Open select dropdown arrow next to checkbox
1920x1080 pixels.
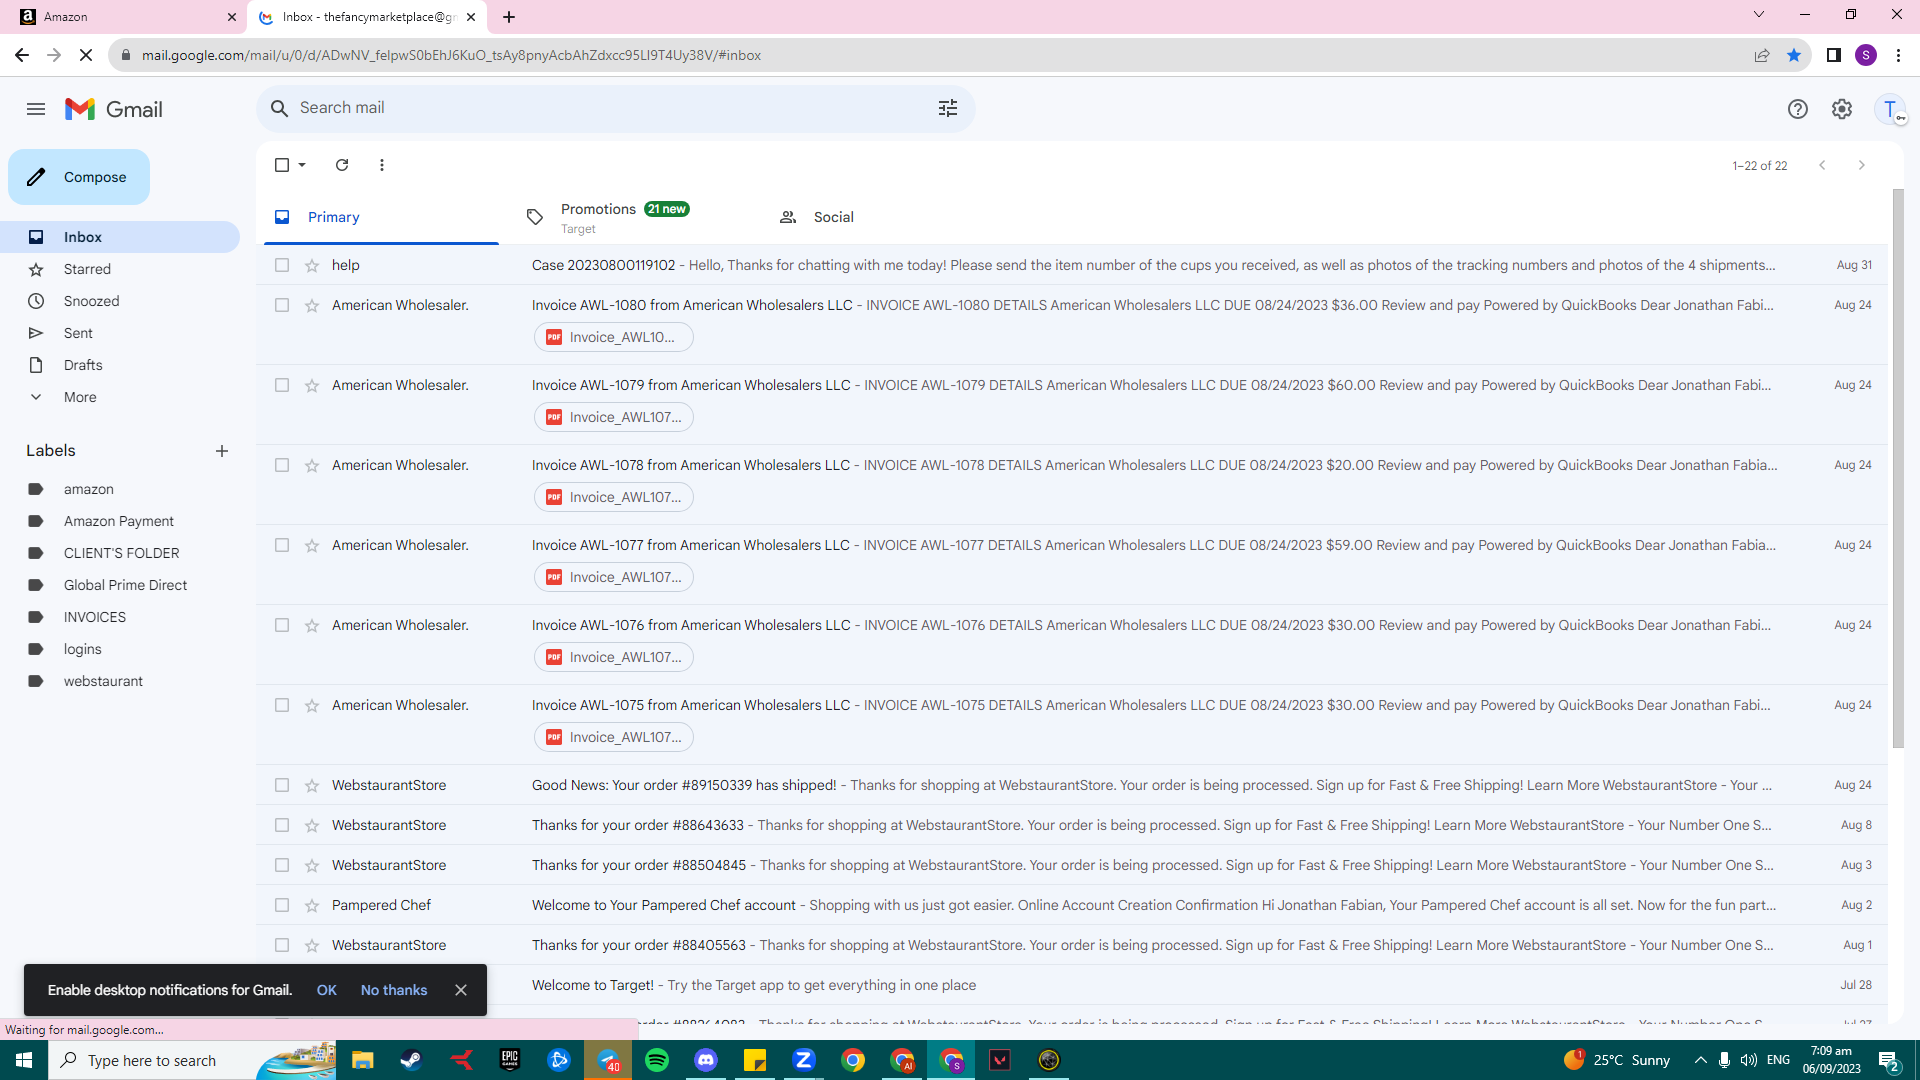pyautogui.click(x=302, y=165)
